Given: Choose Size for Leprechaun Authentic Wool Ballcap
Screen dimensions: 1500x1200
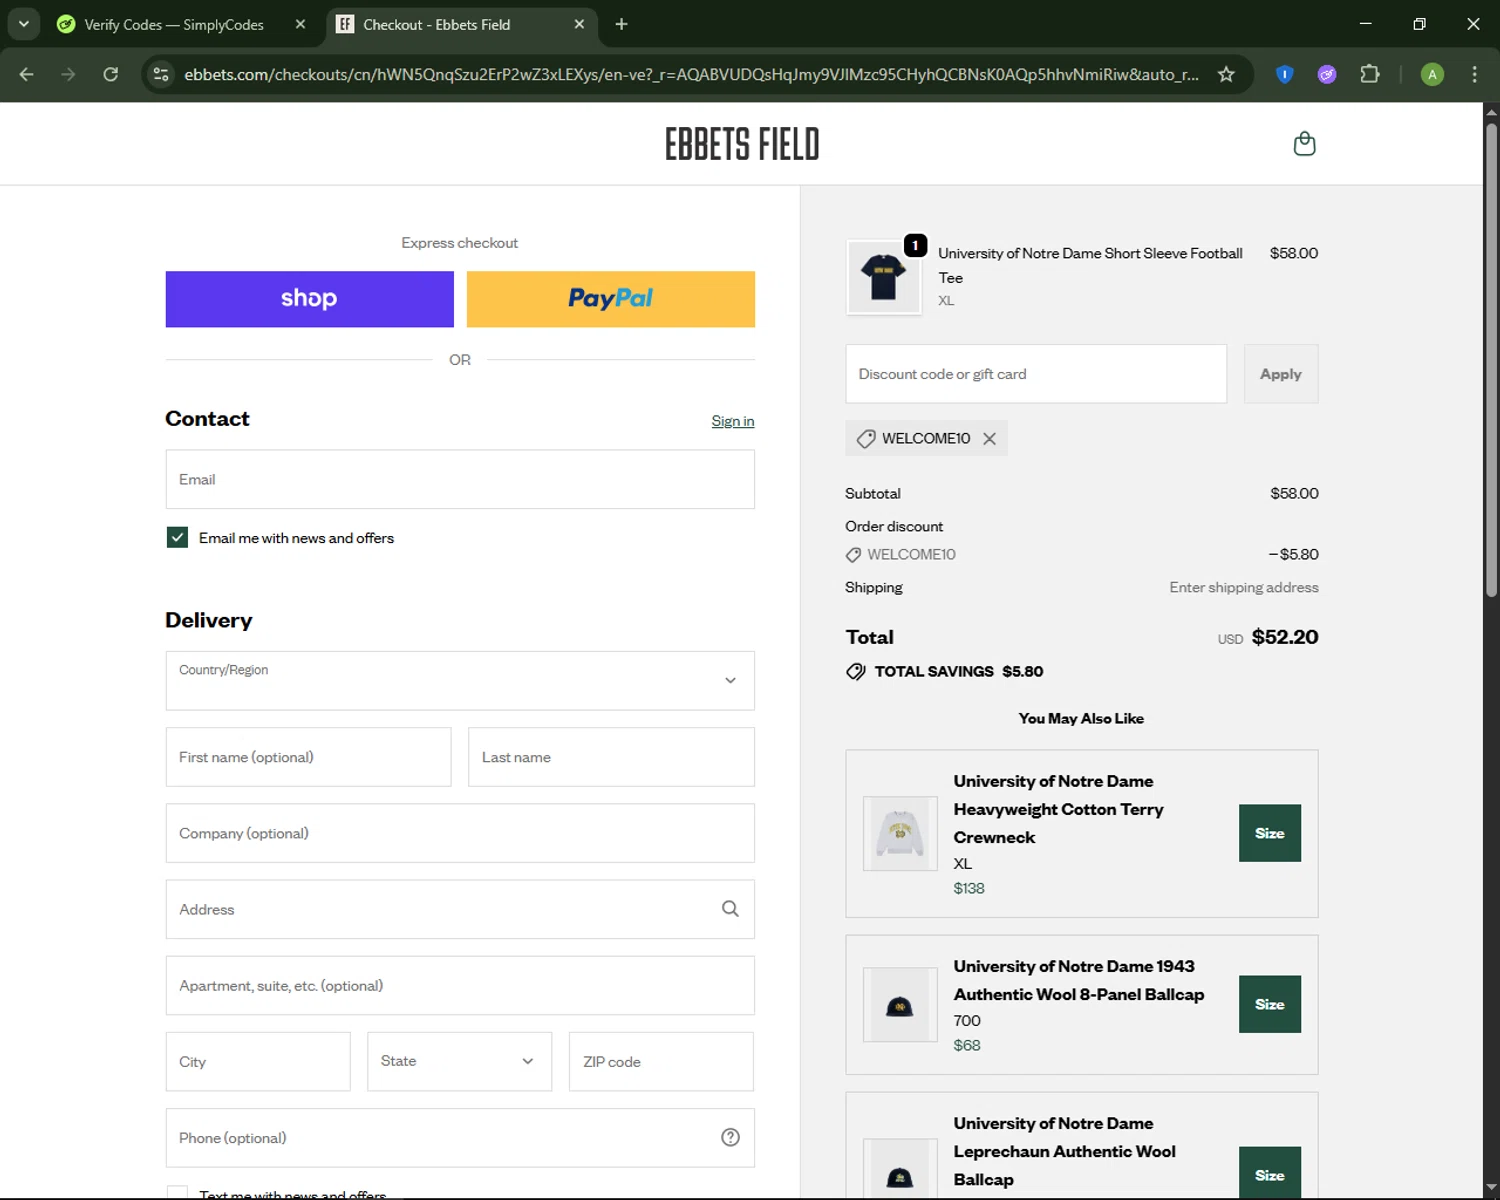Looking at the screenshot, I should click(x=1270, y=1173).
